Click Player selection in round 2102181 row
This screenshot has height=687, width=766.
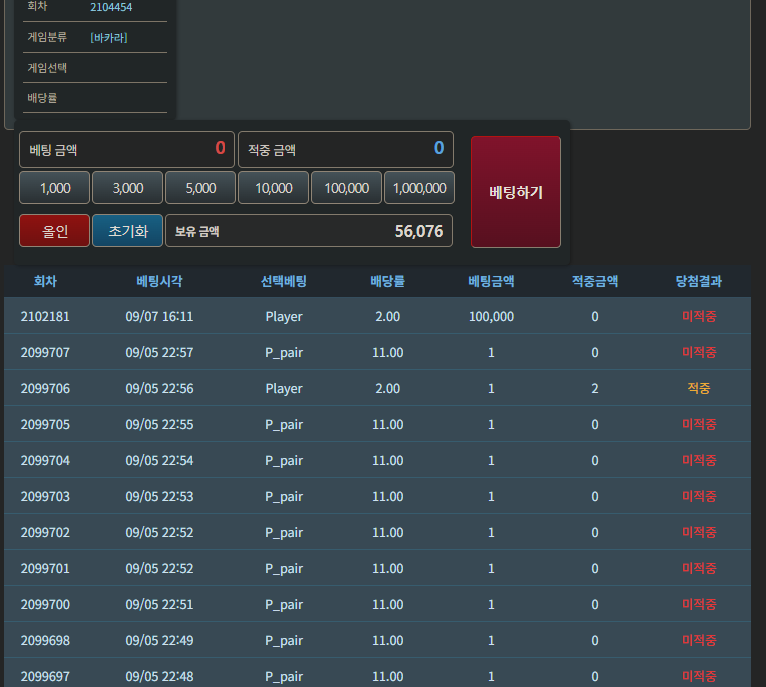[x=284, y=317]
